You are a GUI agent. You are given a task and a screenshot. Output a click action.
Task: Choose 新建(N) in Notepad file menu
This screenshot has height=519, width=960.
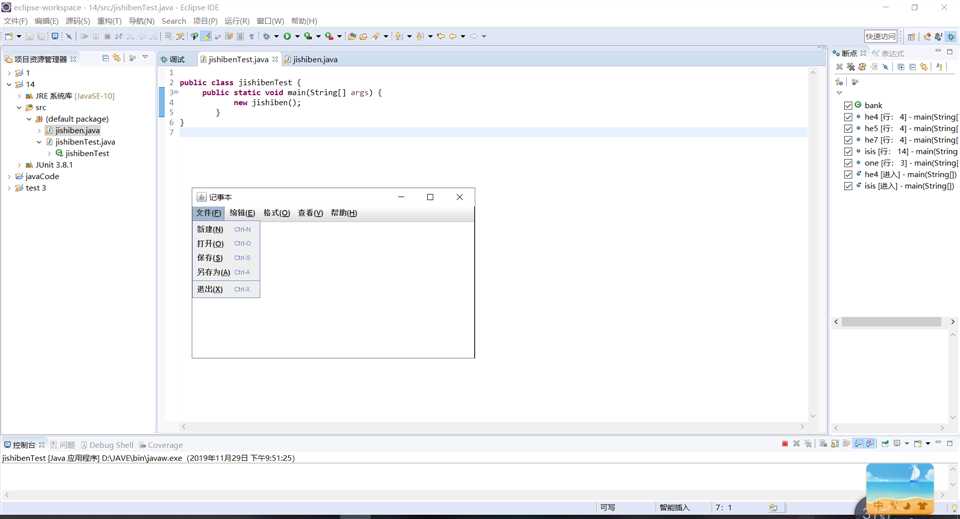[225, 230]
